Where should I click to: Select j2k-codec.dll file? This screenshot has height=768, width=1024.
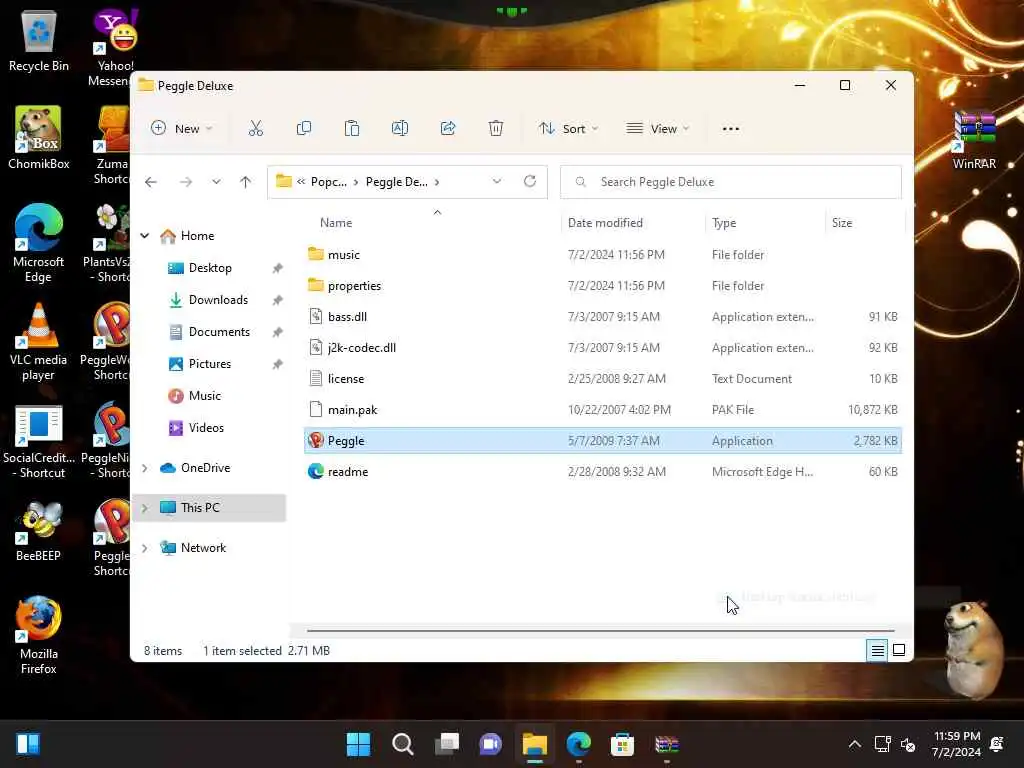(x=603, y=347)
